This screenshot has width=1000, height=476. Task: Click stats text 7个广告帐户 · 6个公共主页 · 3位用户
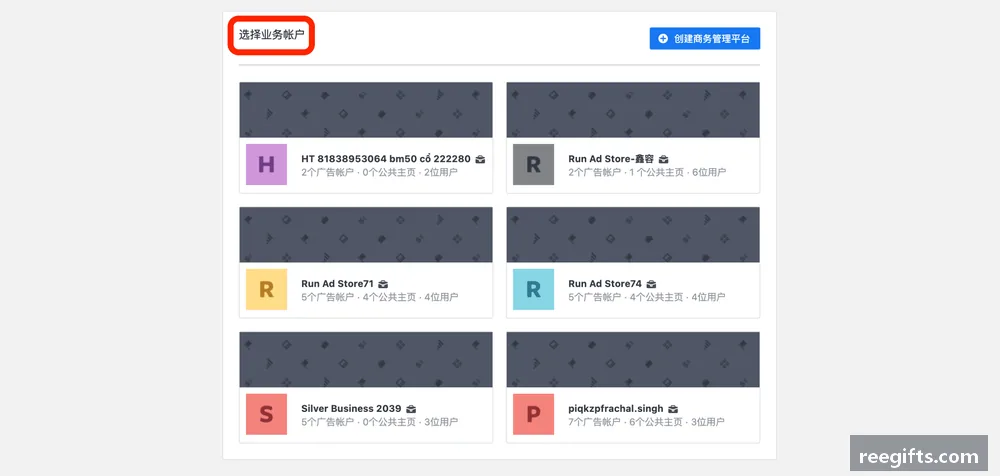pos(647,422)
